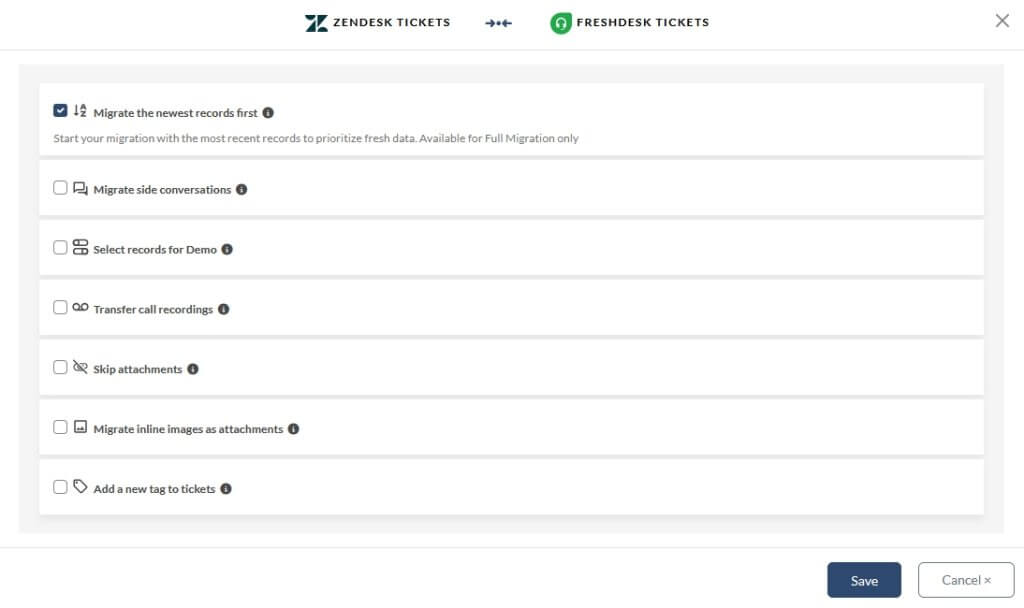Click the Zendesk logo icon
1024x608 pixels.
click(316, 23)
